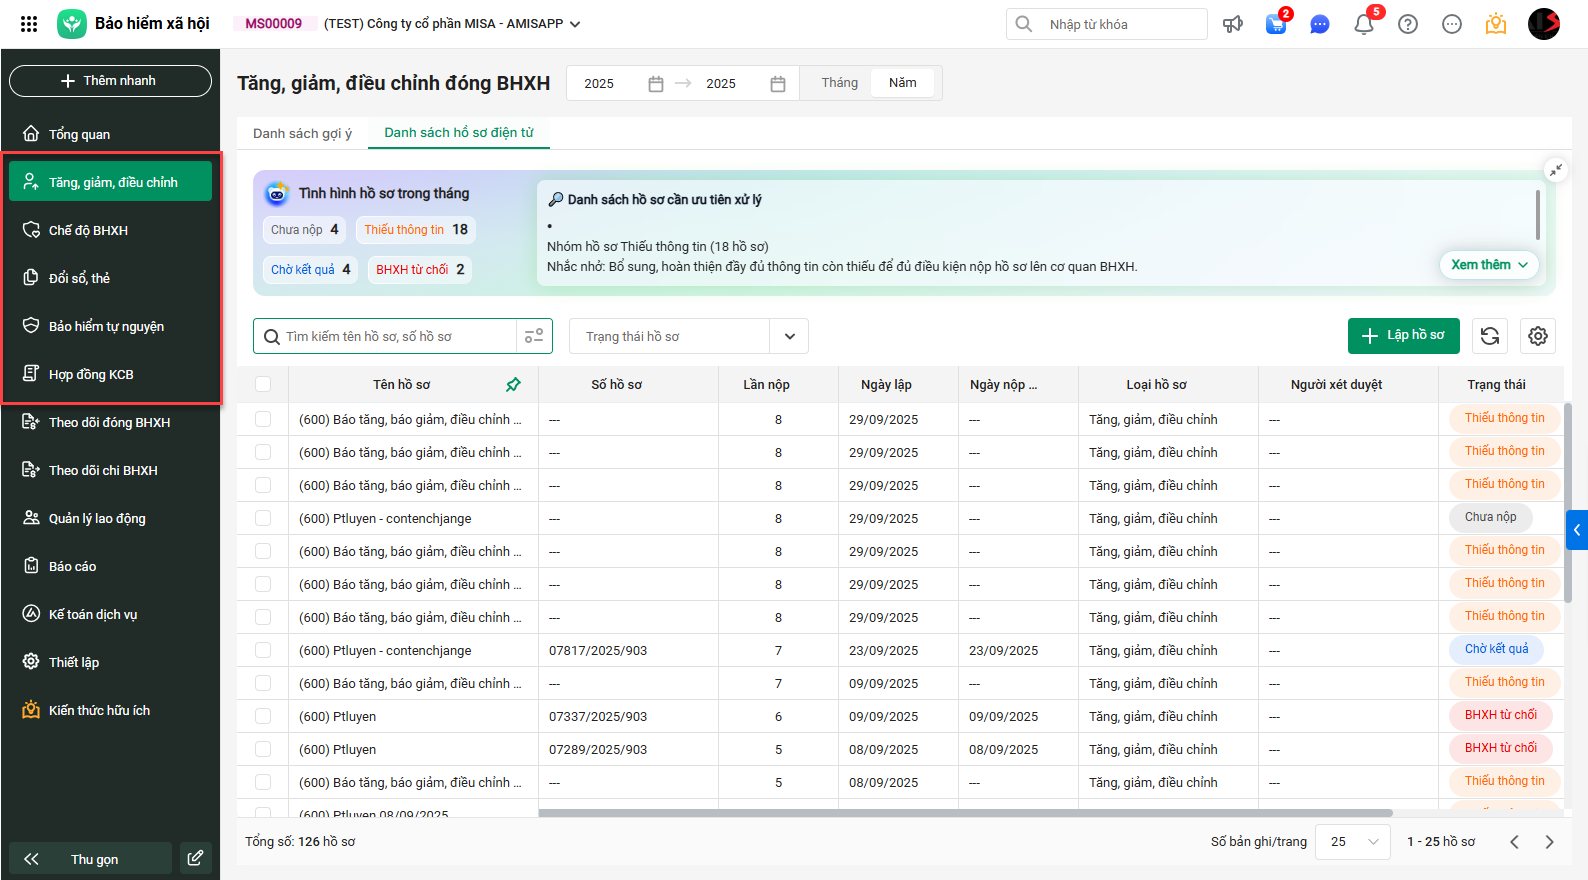Click the Thêm nhanh button
Viewport: 1588px width, 880px height.
point(110,81)
